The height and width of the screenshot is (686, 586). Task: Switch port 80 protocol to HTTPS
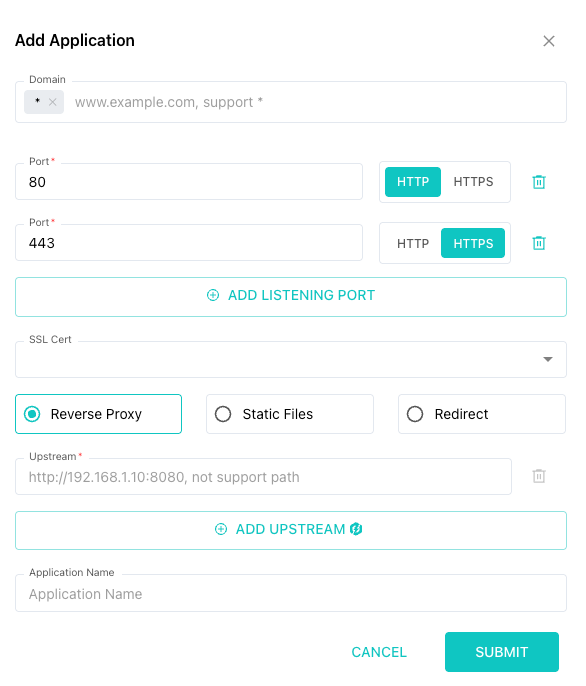(x=473, y=182)
